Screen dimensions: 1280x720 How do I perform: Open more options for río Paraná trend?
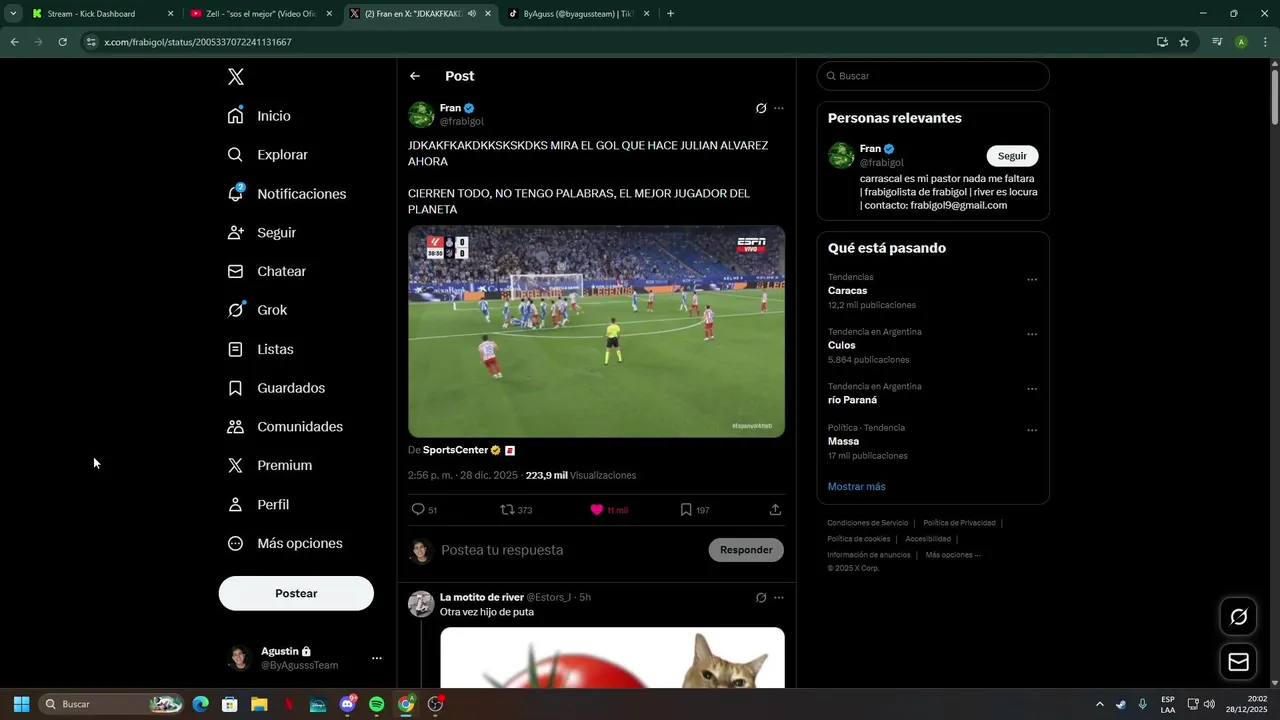1032,389
